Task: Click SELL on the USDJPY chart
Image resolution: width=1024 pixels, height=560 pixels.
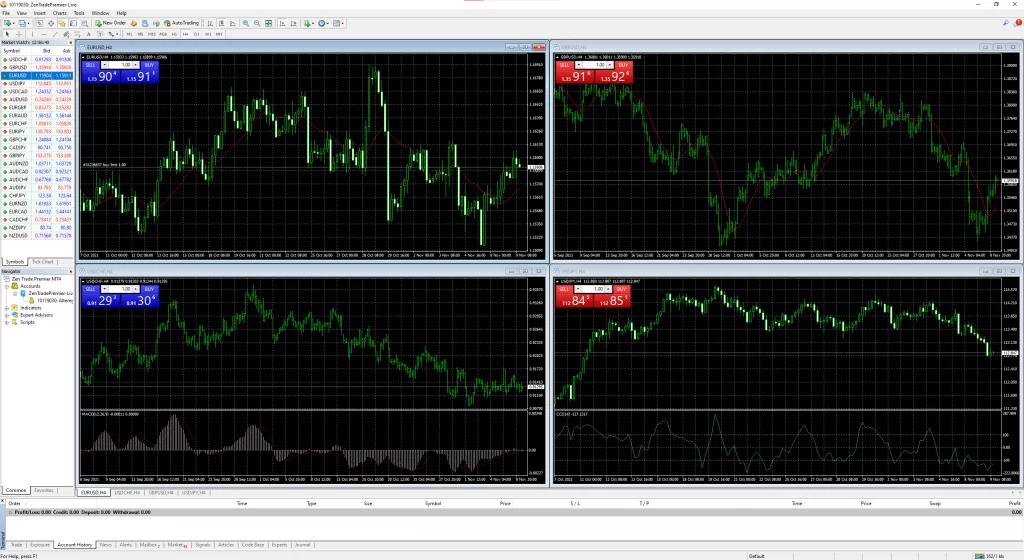Action: pos(568,288)
